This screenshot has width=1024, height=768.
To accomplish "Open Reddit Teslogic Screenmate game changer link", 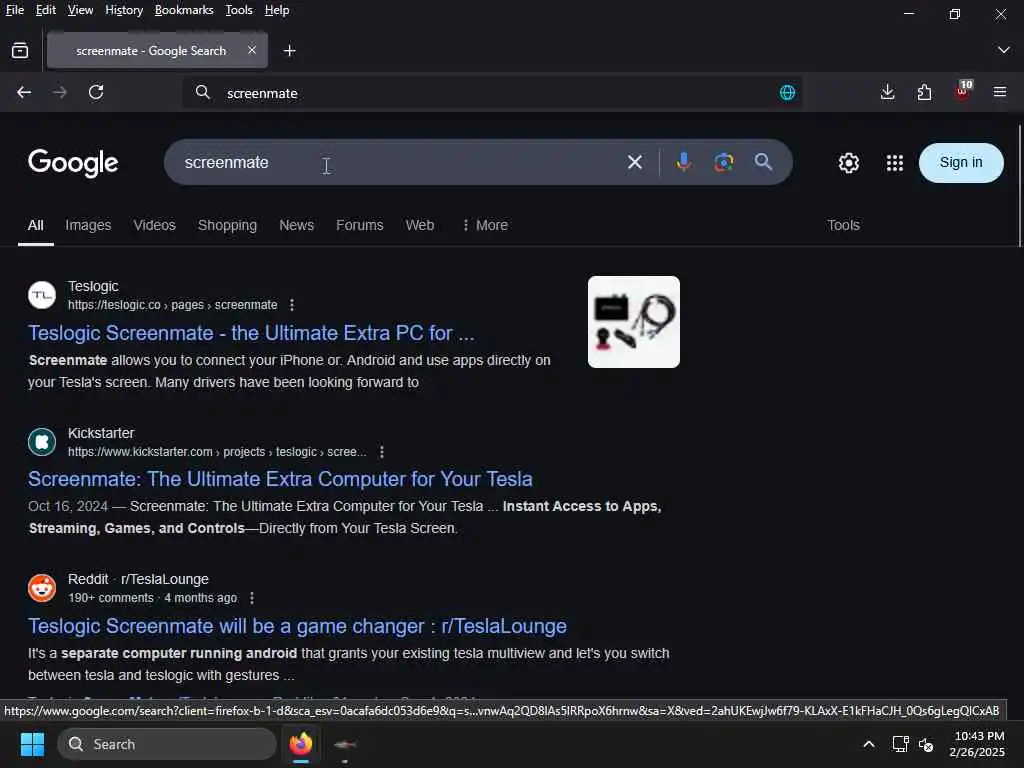I will click(x=297, y=626).
